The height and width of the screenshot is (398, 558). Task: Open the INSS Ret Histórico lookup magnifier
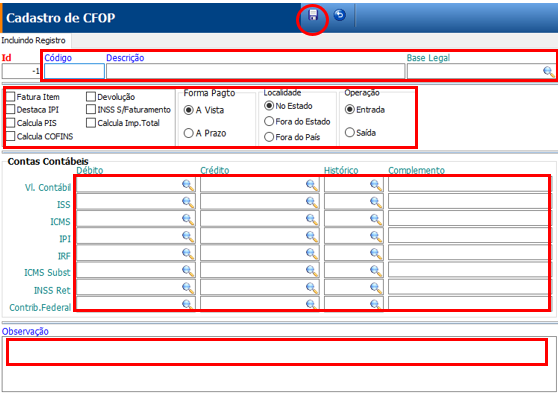(x=376, y=288)
